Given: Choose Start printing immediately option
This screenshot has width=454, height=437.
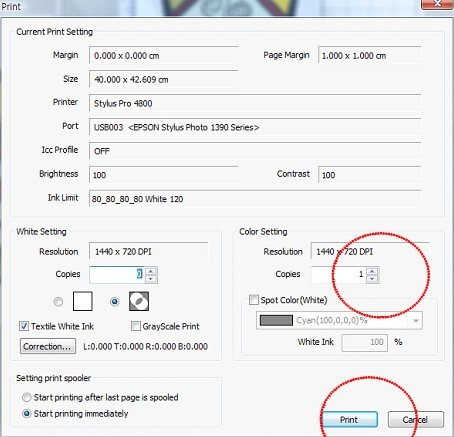Looking at the screenshot, I should click(26, 414).
